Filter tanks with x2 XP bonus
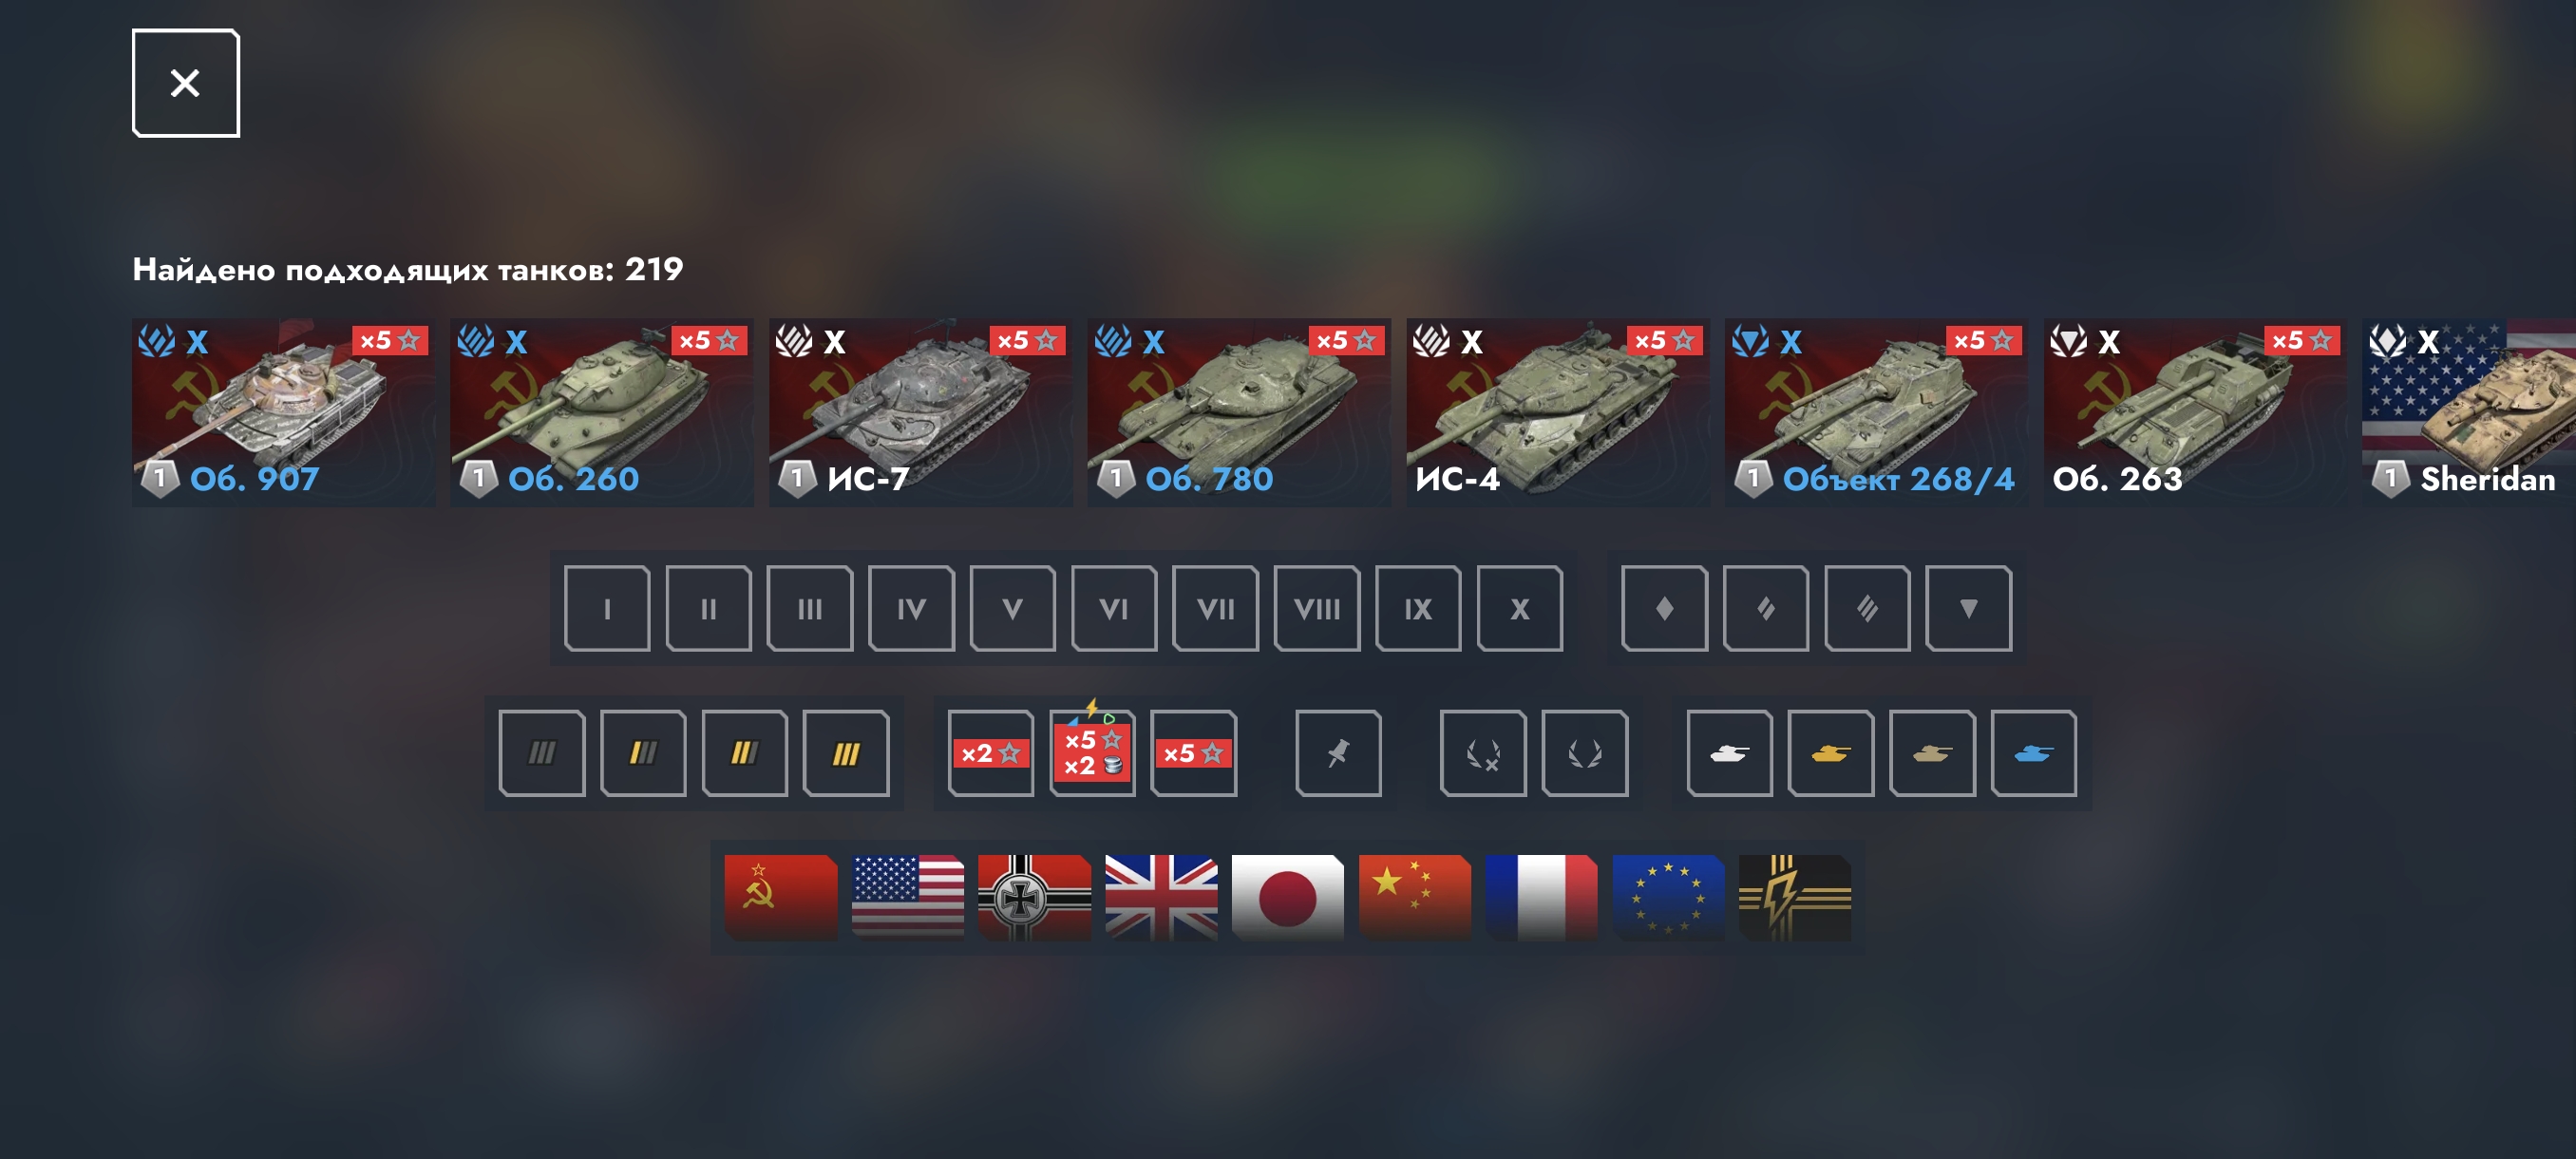The width and height of the screenshot is (2576, 1159). pyautogui.click(x=991, y=753)
